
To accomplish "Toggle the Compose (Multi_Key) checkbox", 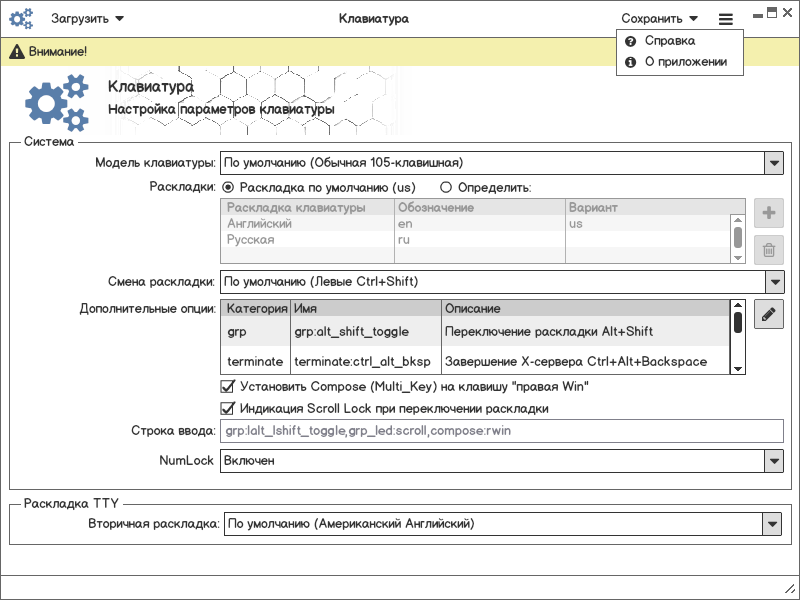I will (227, 386).
